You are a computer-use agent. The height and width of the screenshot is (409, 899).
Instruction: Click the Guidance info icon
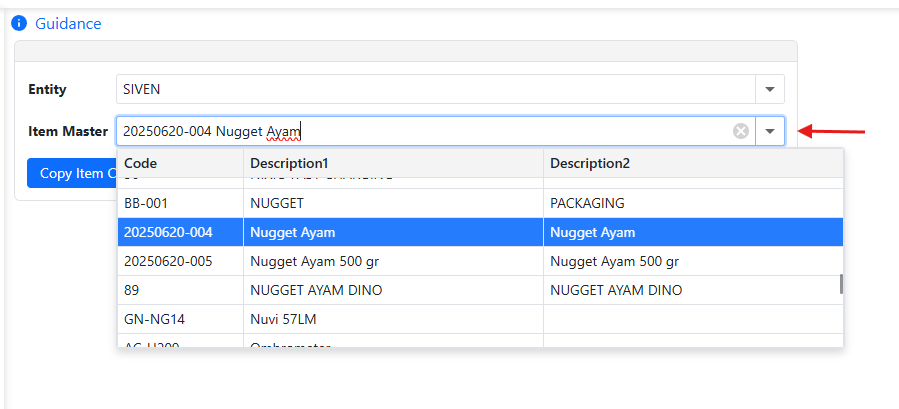click(x=19, y=24)
